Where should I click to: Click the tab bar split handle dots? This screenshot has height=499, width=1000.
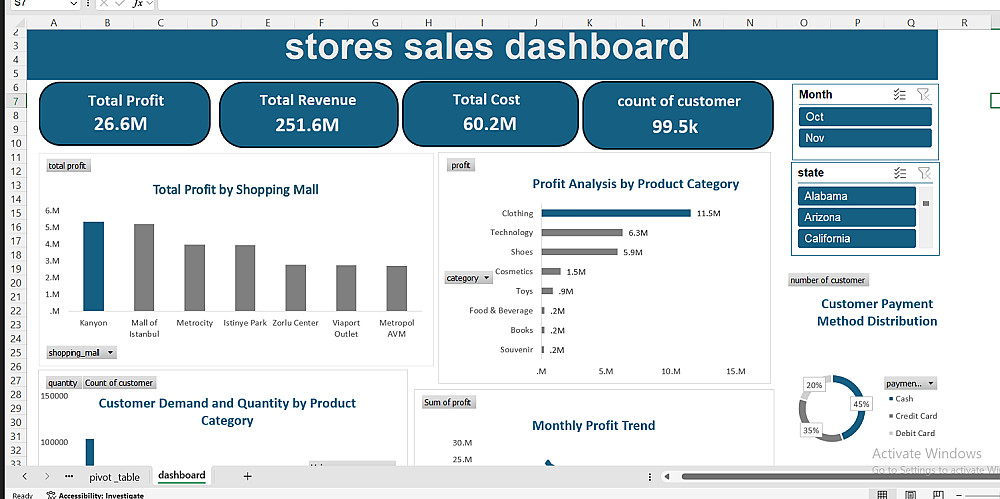tap(650, 476)
